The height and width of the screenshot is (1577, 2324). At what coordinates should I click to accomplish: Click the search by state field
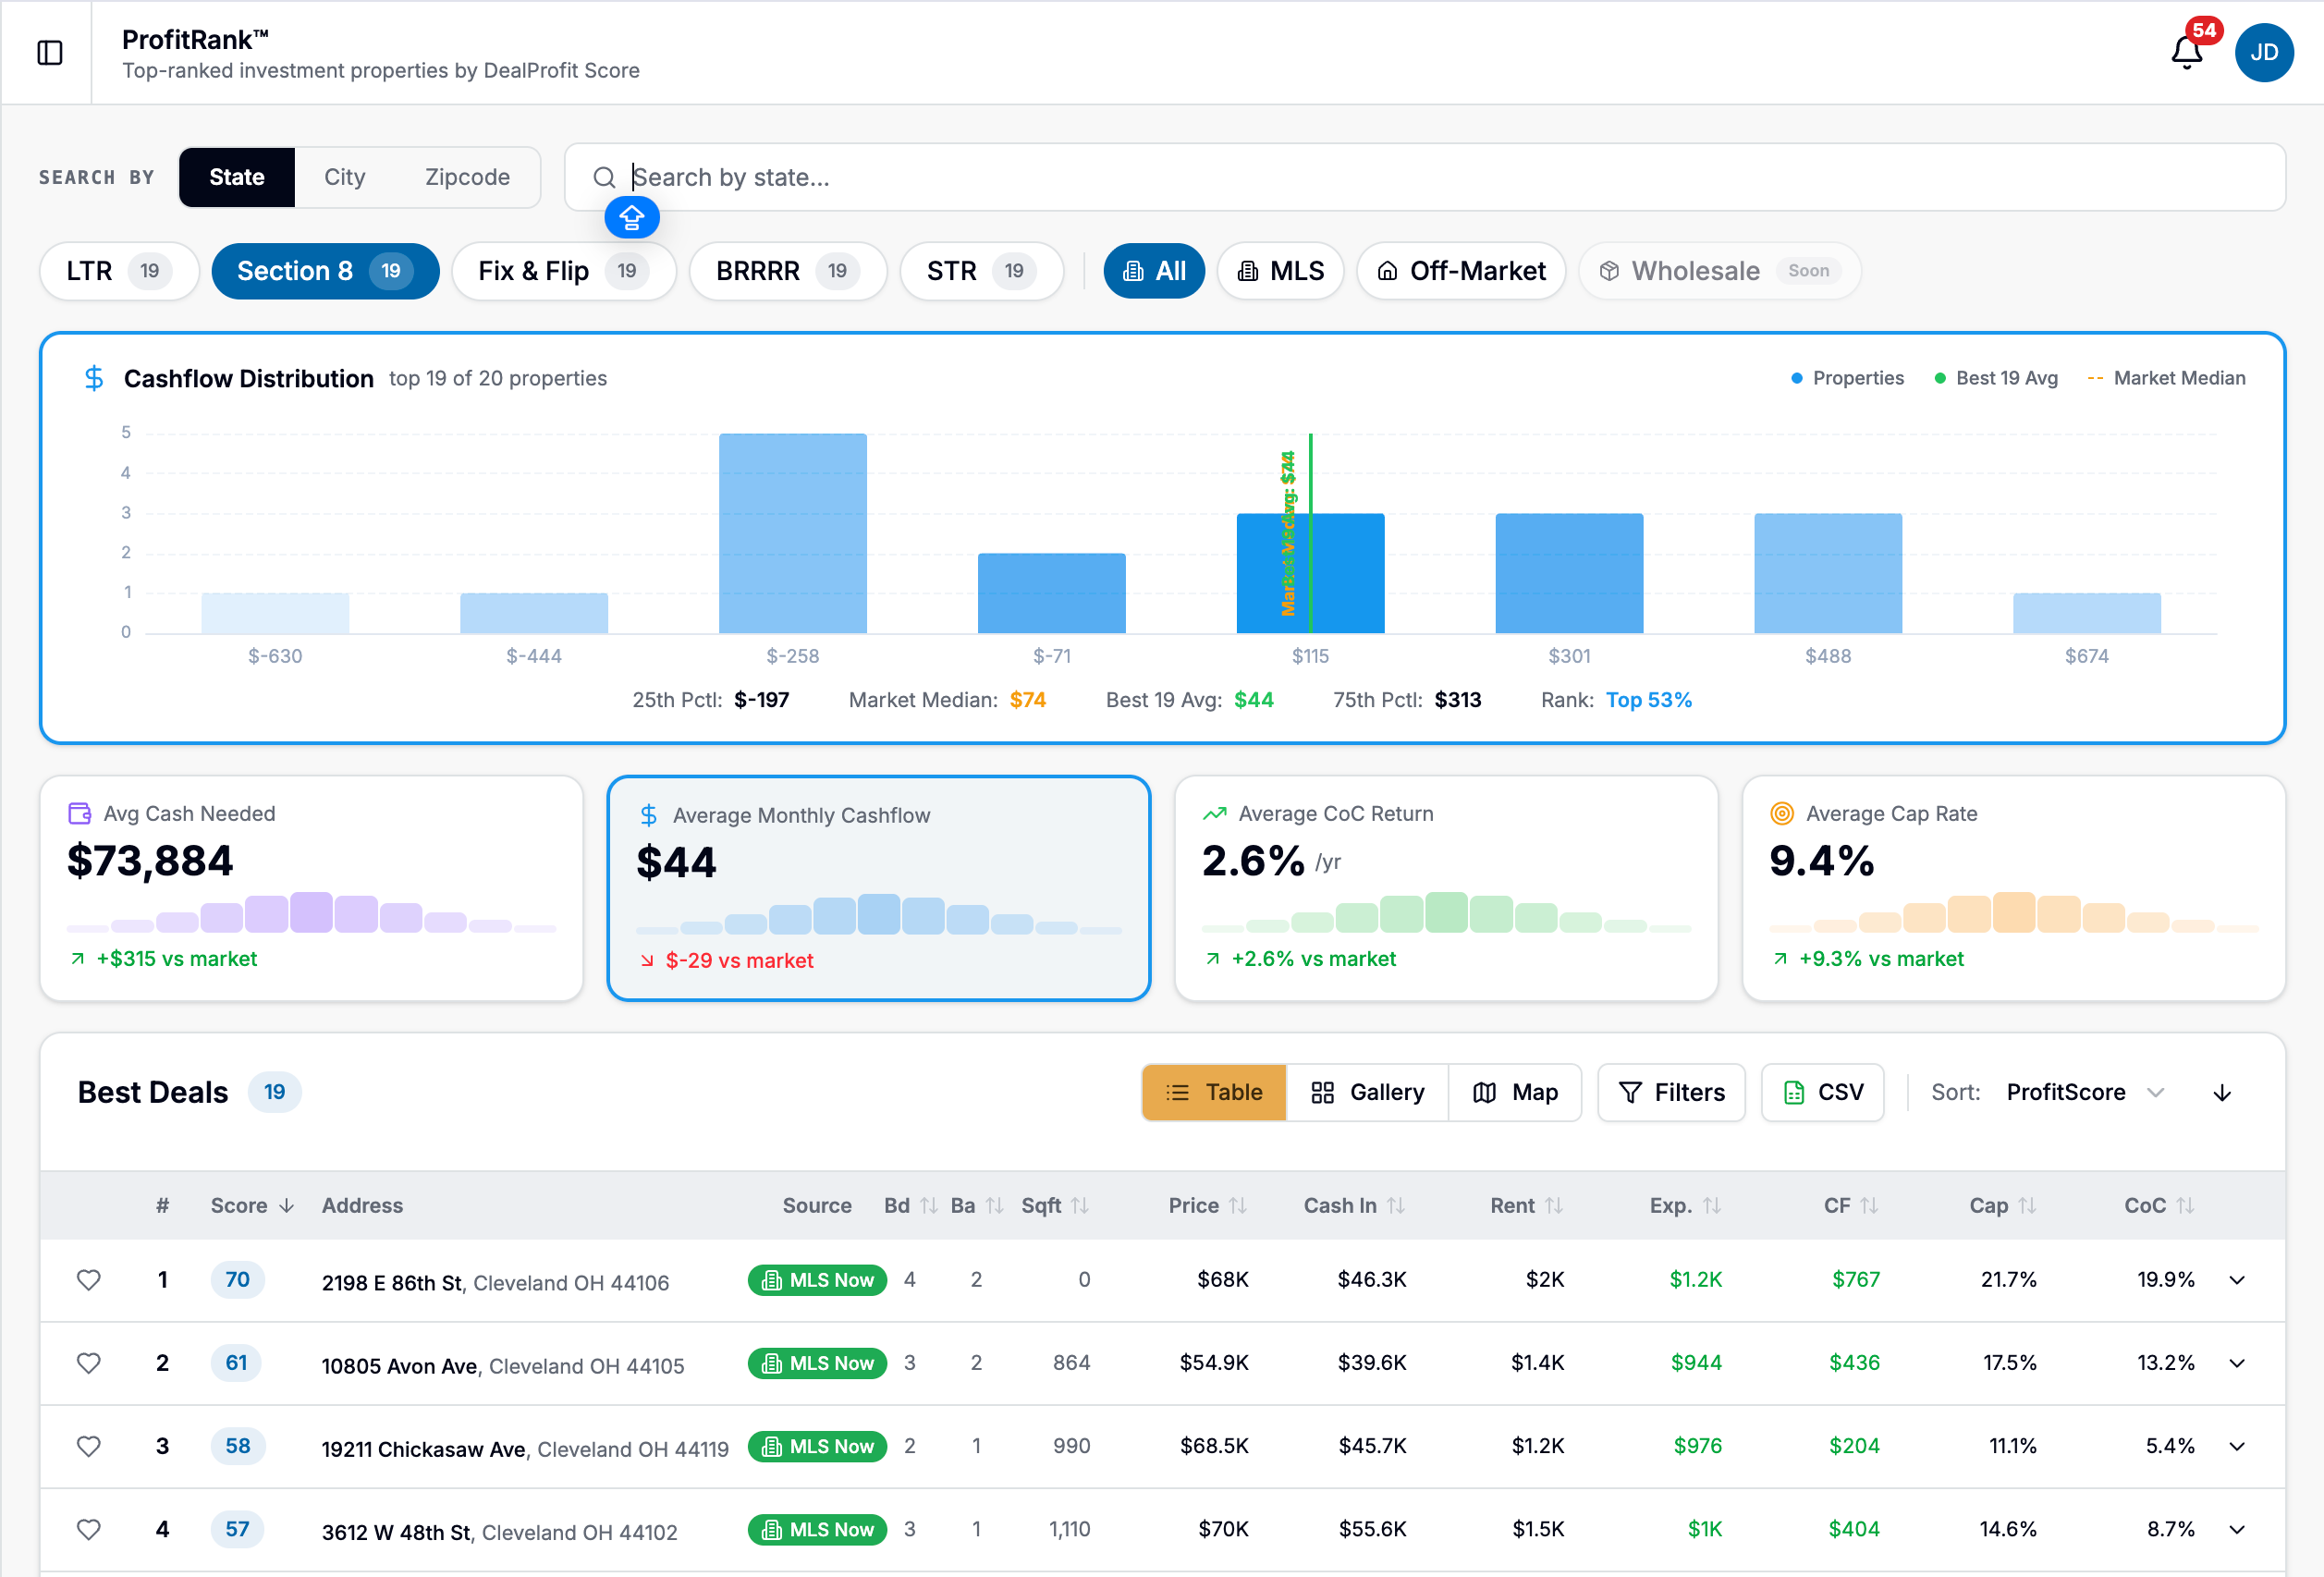[1440, 177]
